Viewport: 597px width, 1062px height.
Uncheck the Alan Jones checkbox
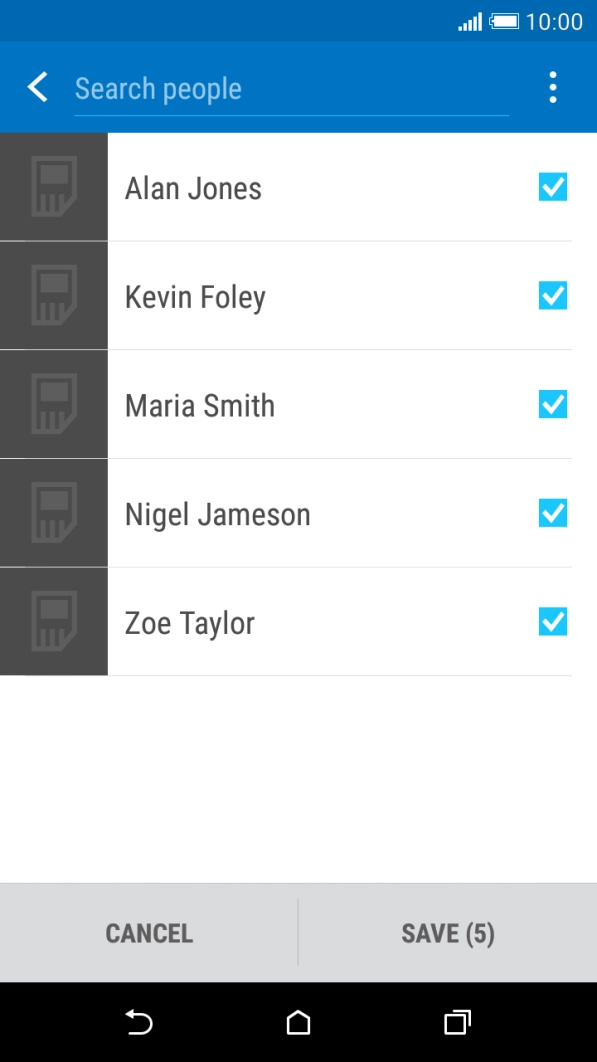[x=553, y=187]
